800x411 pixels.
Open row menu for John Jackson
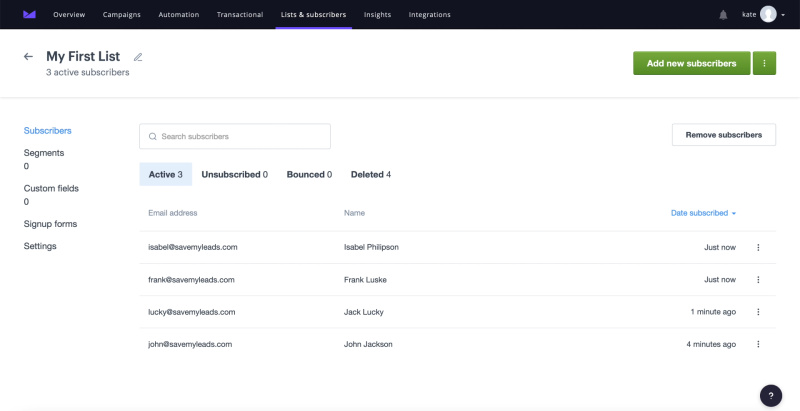point(758,344)
